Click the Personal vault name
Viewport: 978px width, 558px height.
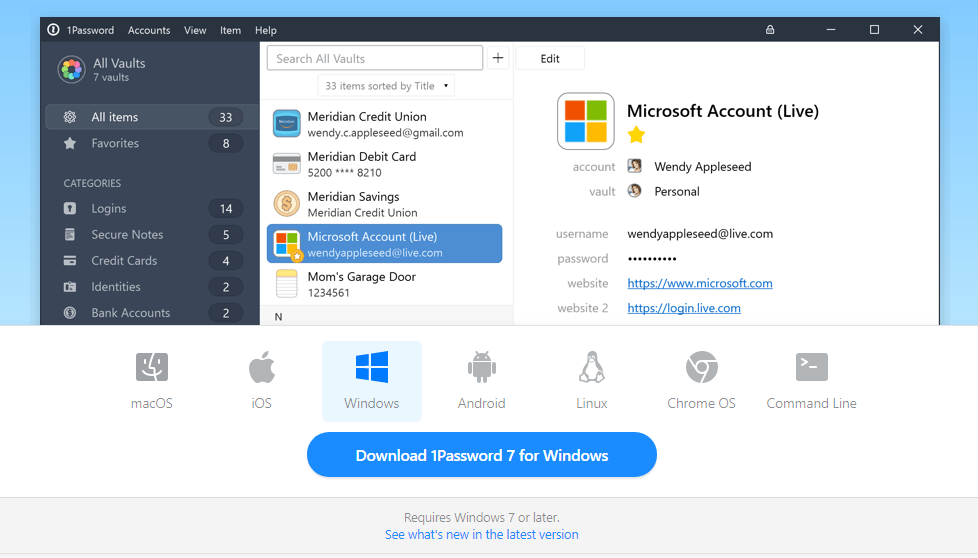677,191
